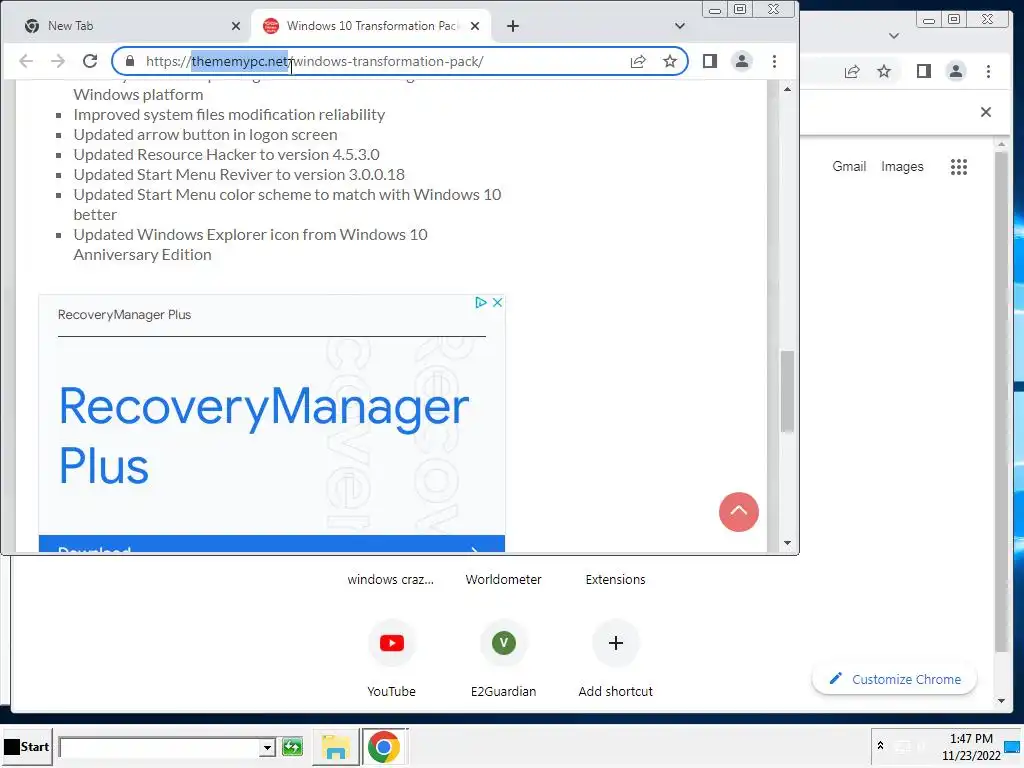Image resolution: width=1024 pixels, height=768 pixels.
Task: Open Gmail link in background new tab page
Action: tap(849, 167)
